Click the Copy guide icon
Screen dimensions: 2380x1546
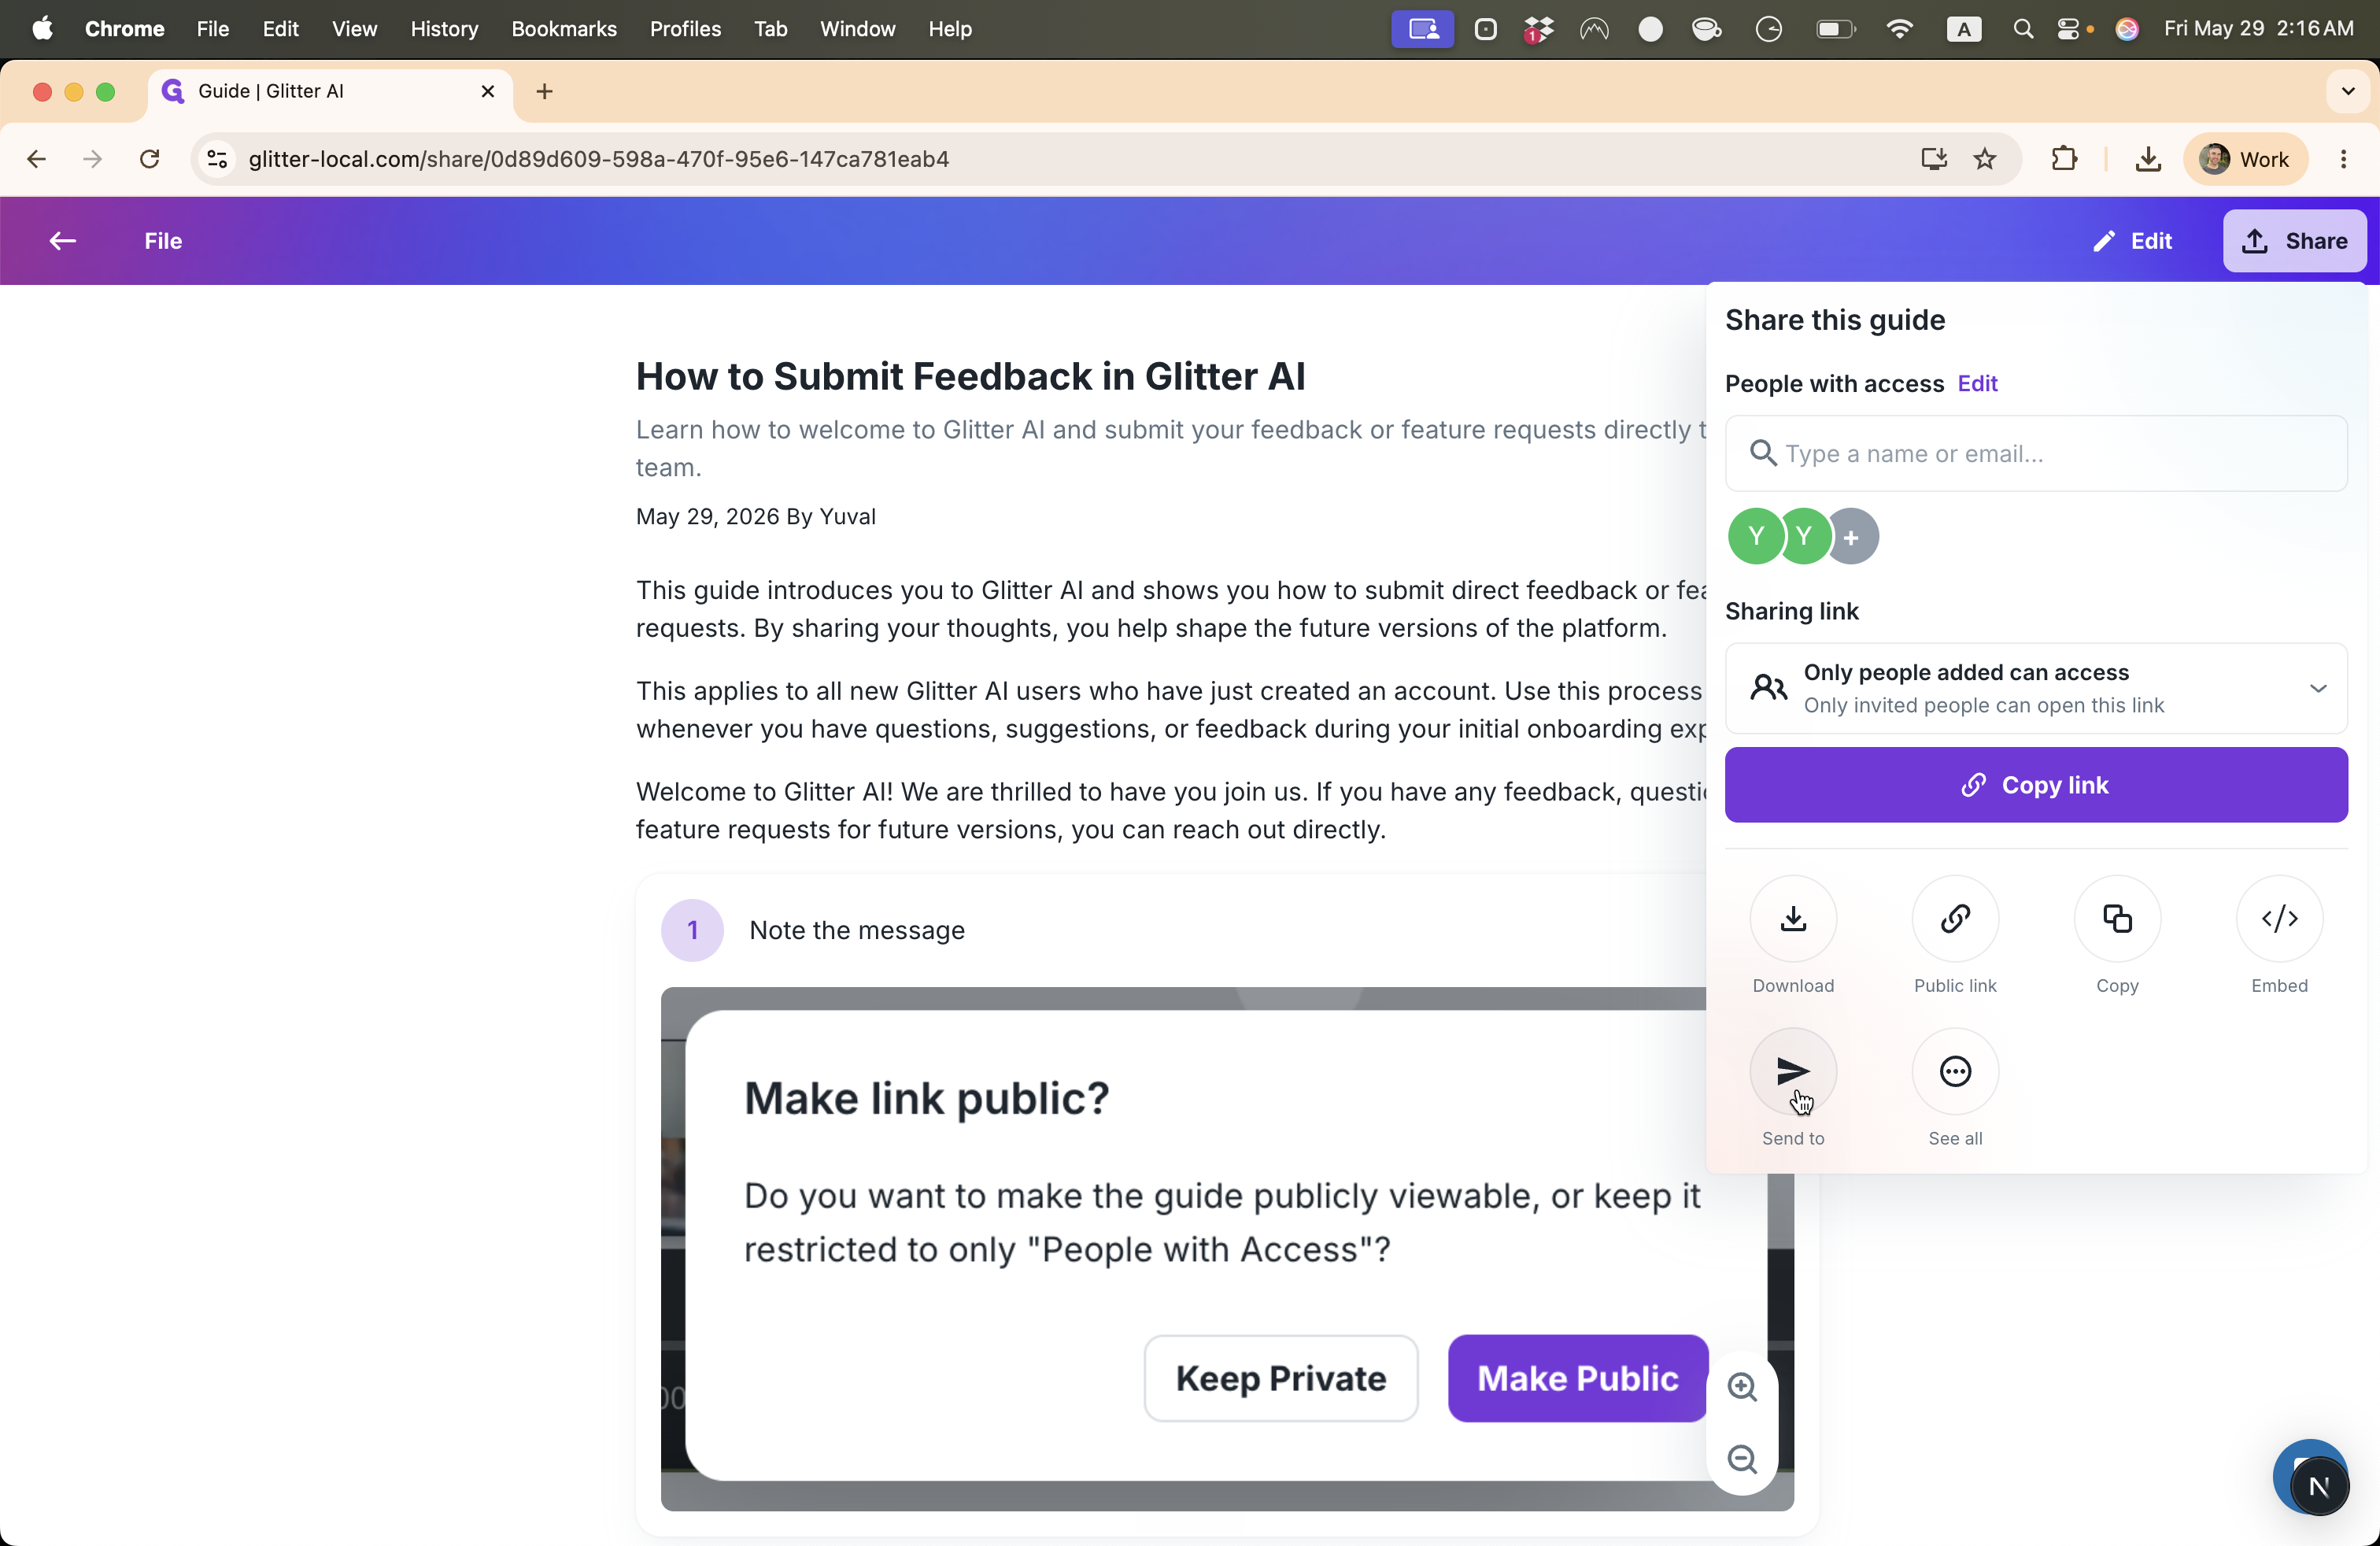tap(2117, 918)
